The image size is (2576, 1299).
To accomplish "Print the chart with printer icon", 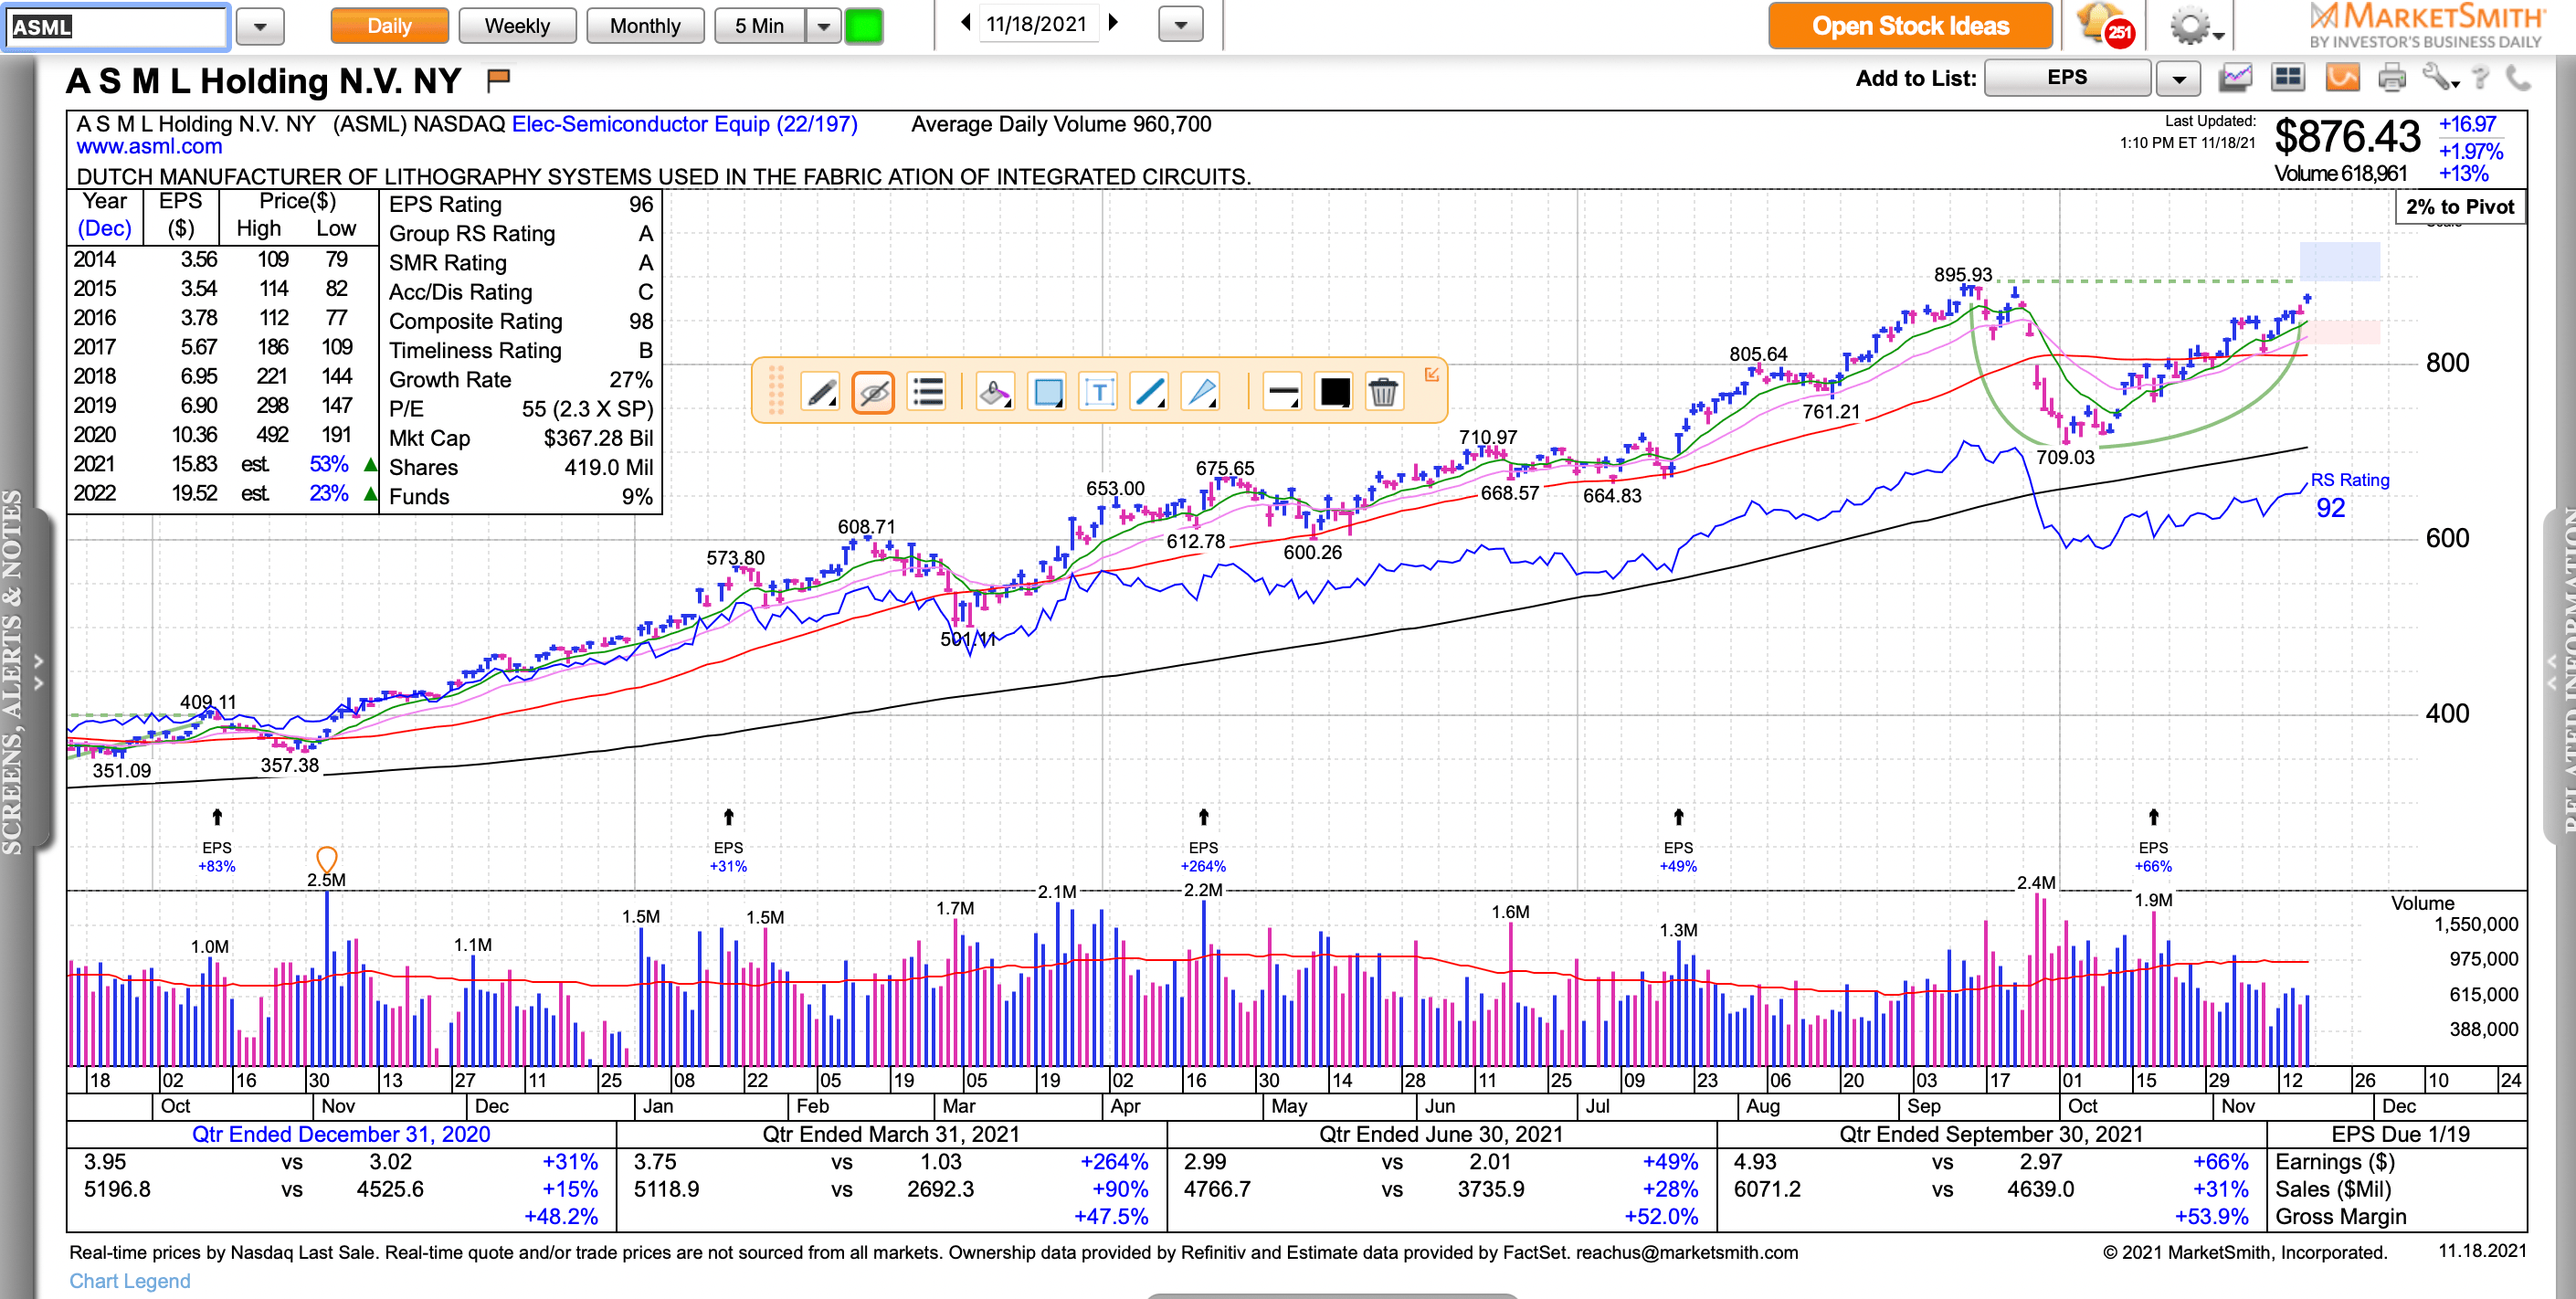I will 2391,77.
